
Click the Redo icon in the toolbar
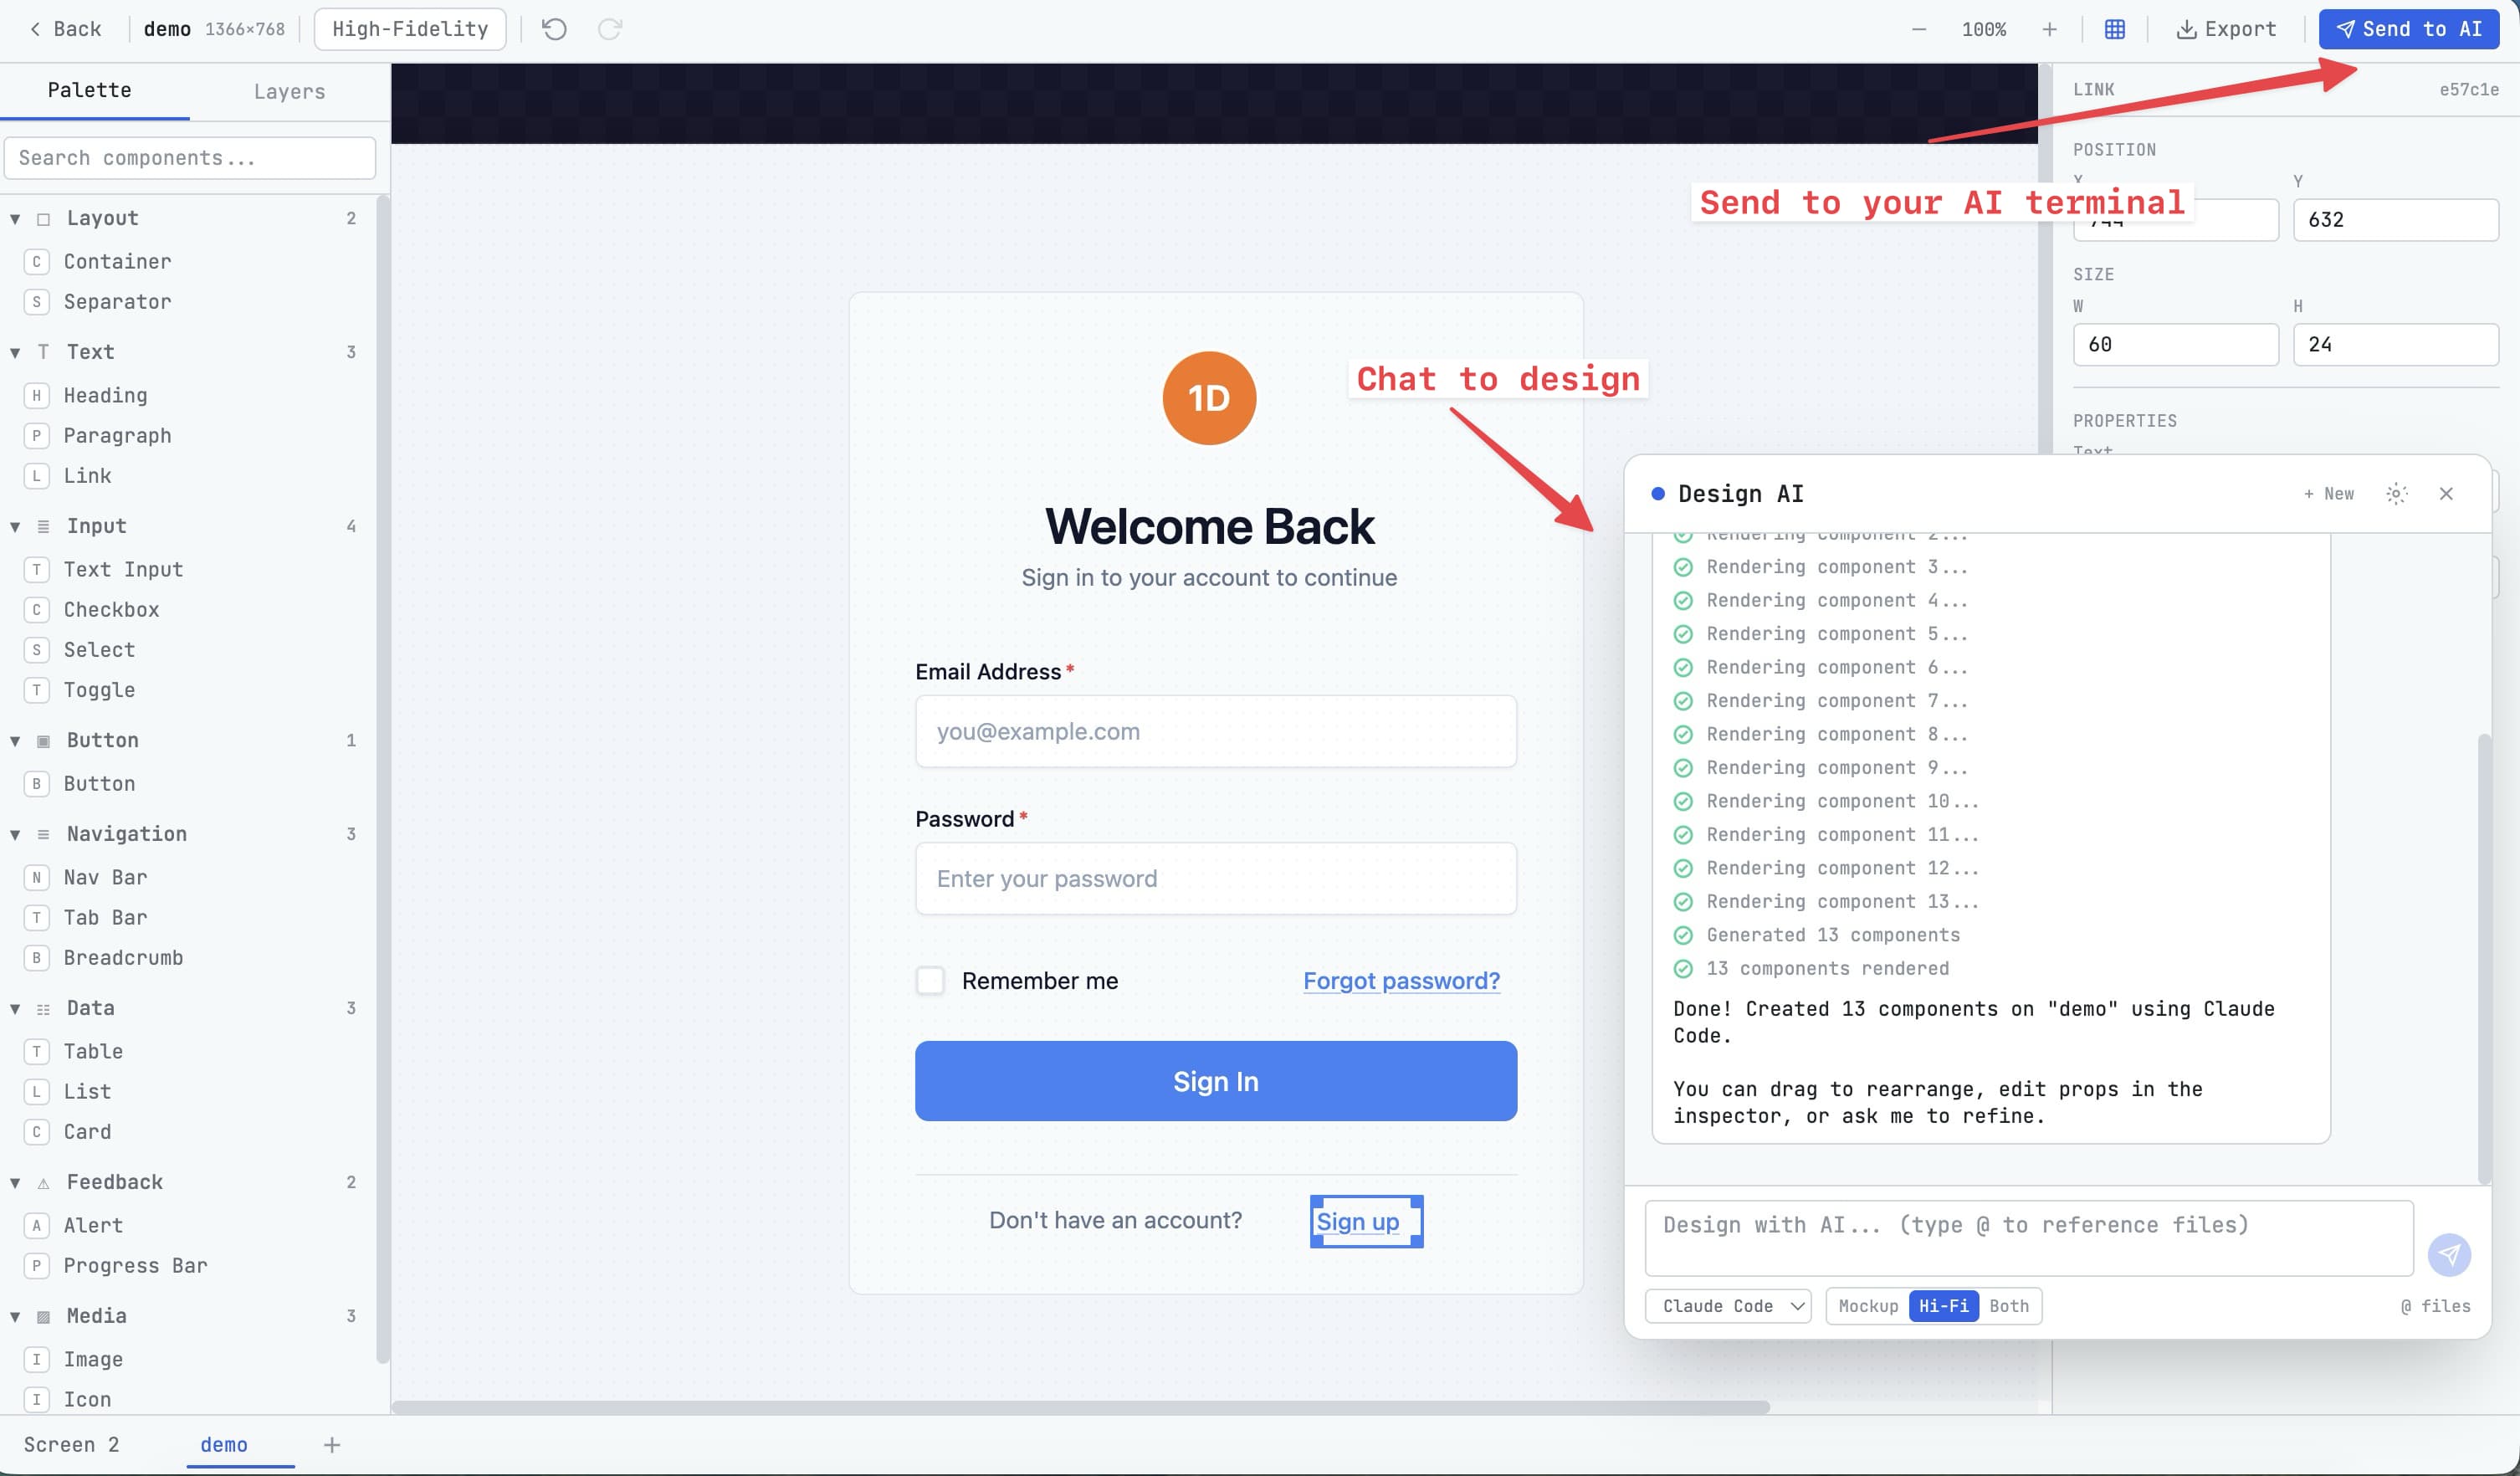609,29
